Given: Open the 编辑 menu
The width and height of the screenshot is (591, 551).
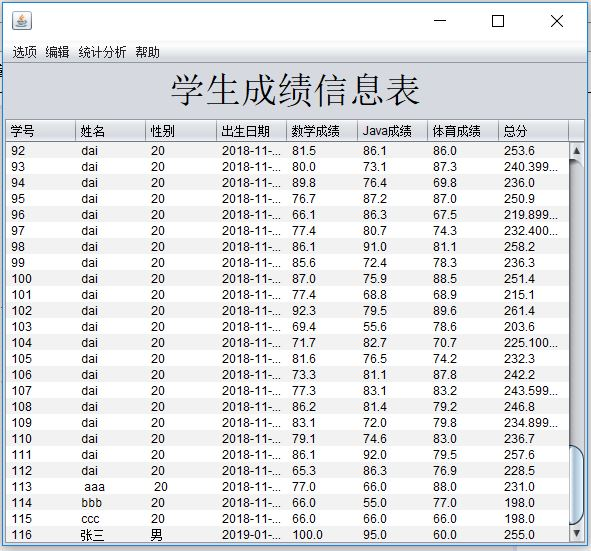Looking at the screenshot, I should (57, 52).
